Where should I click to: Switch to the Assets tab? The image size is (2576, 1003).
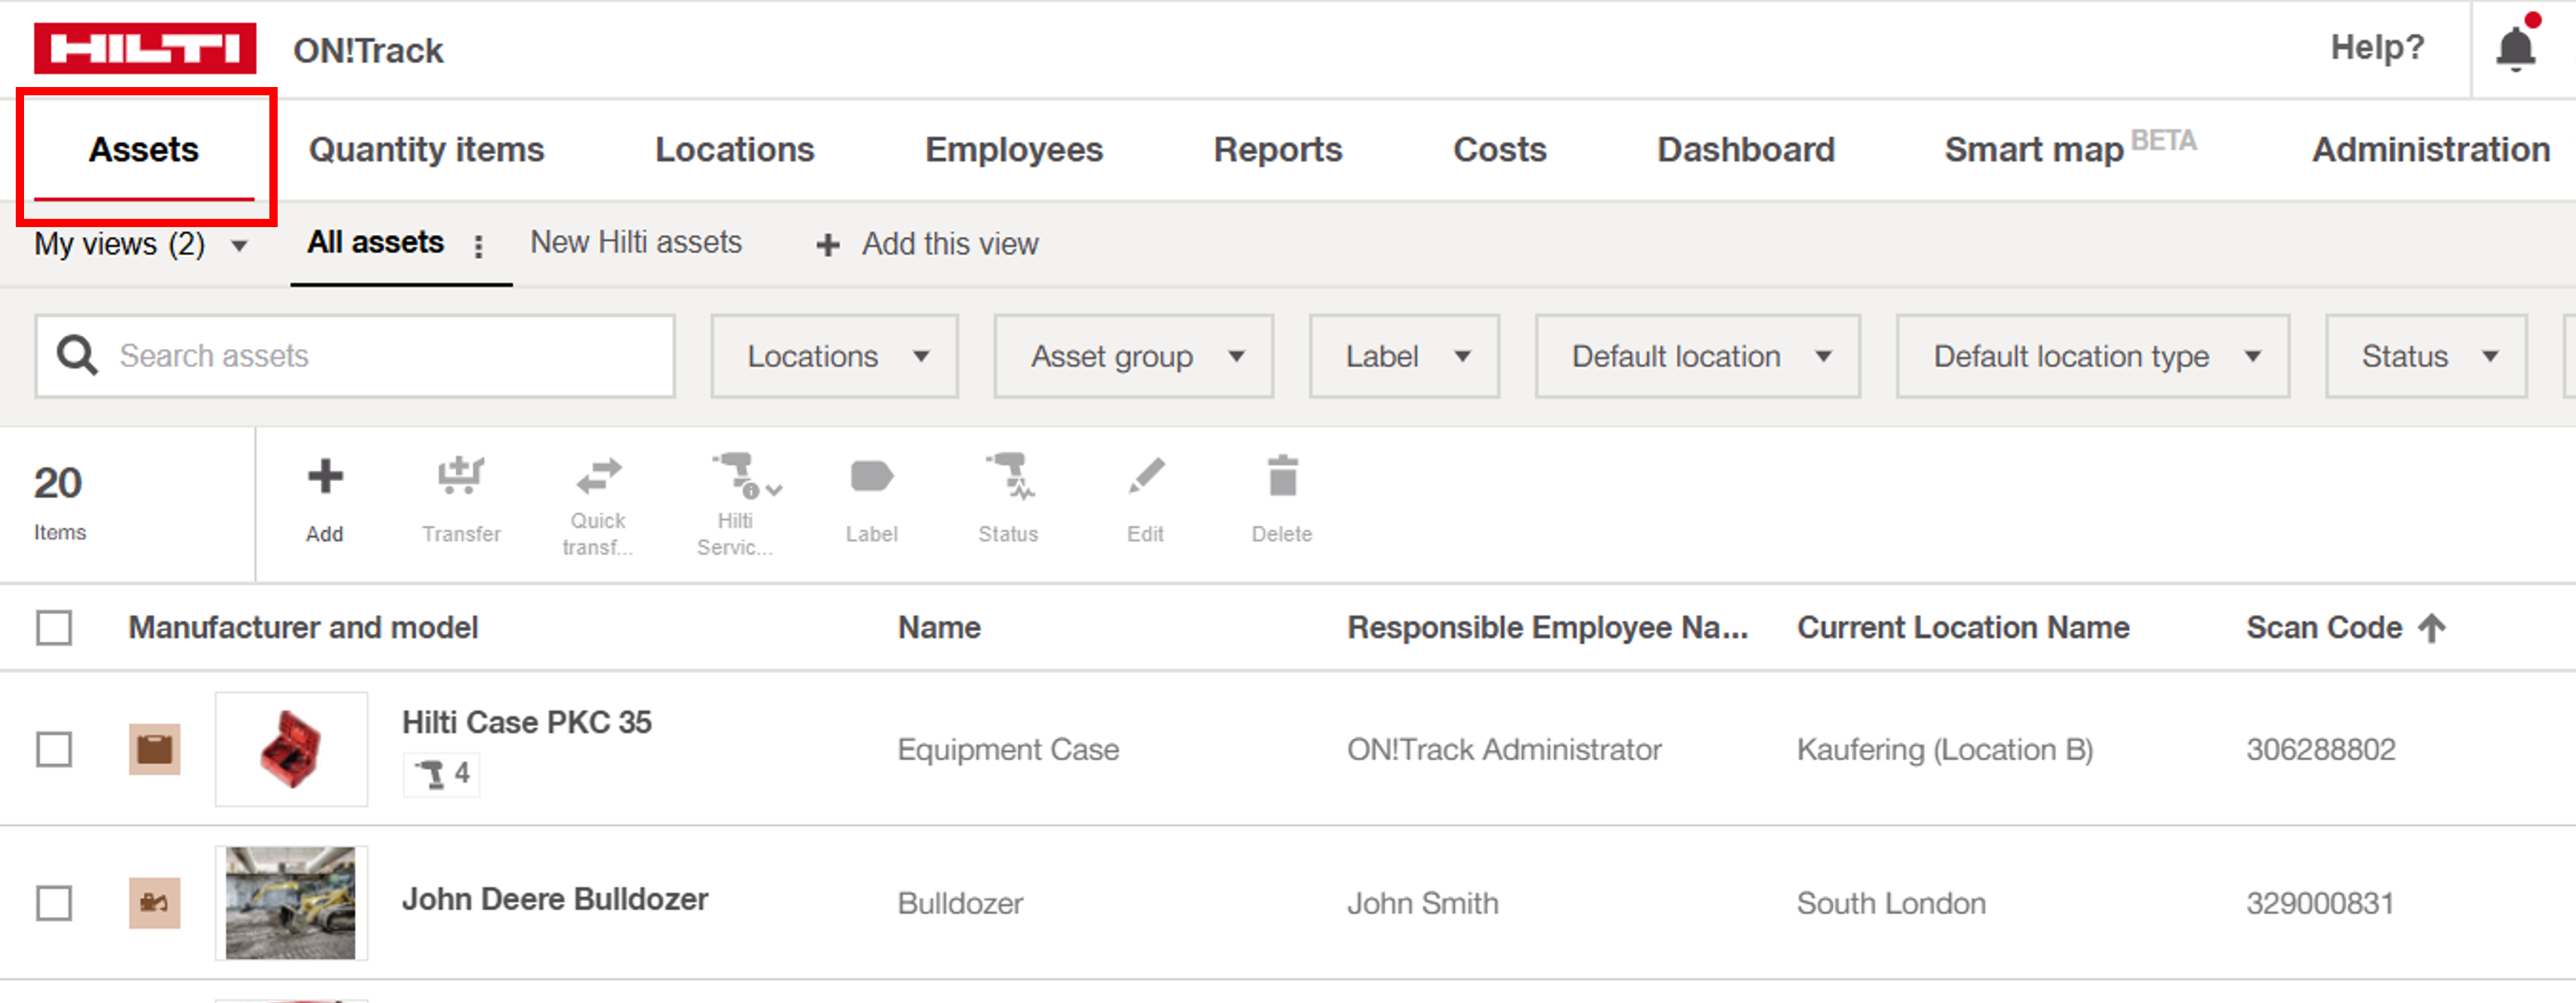coord(144,150)
